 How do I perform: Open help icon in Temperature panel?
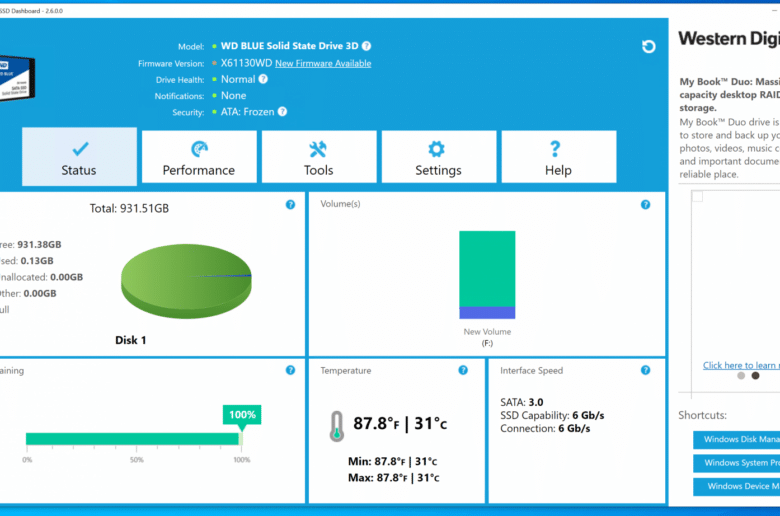point(463,370)
